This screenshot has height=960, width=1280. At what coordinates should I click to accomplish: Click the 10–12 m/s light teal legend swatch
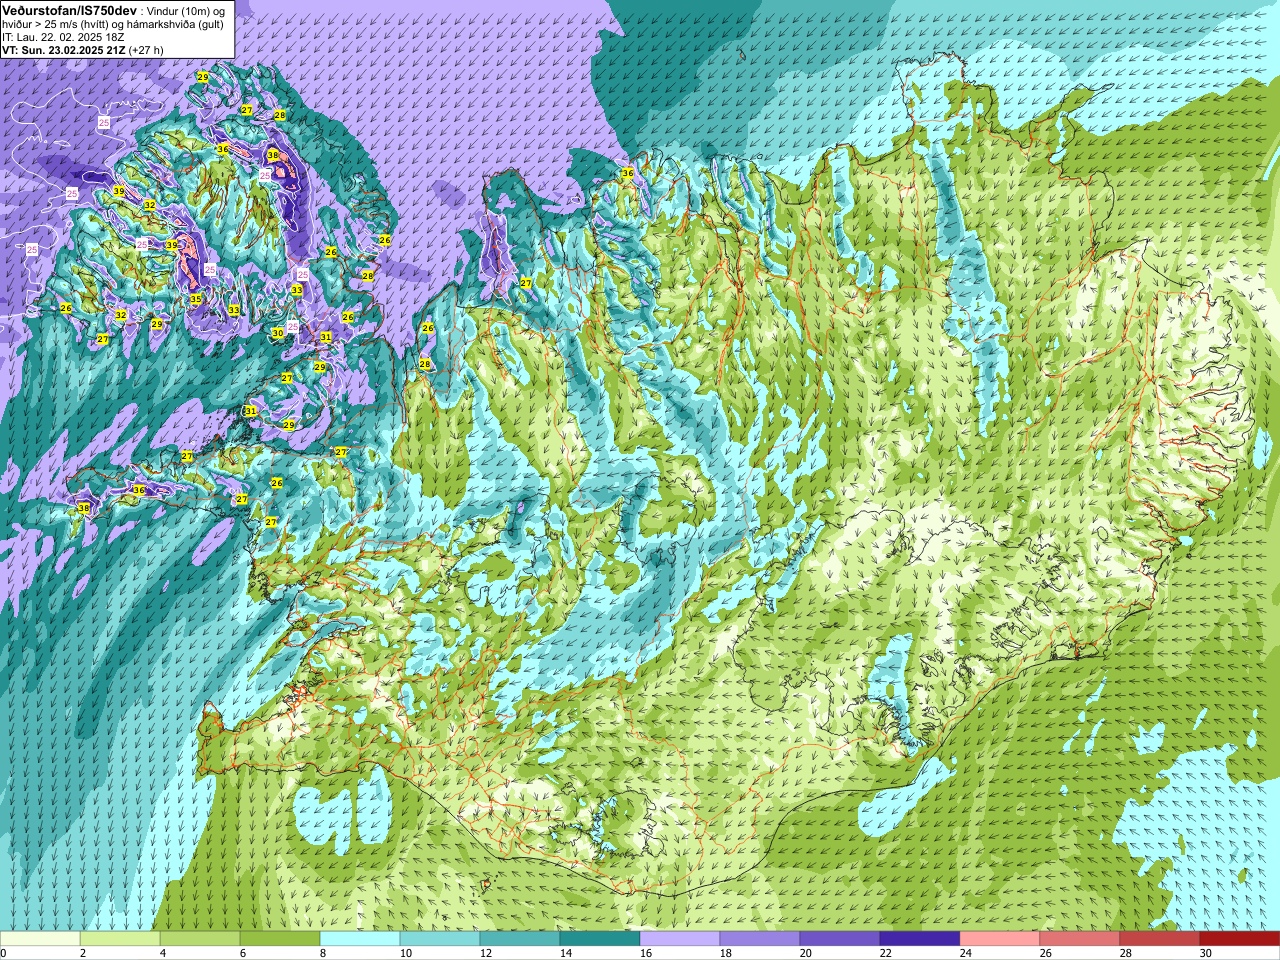point(440,939)
